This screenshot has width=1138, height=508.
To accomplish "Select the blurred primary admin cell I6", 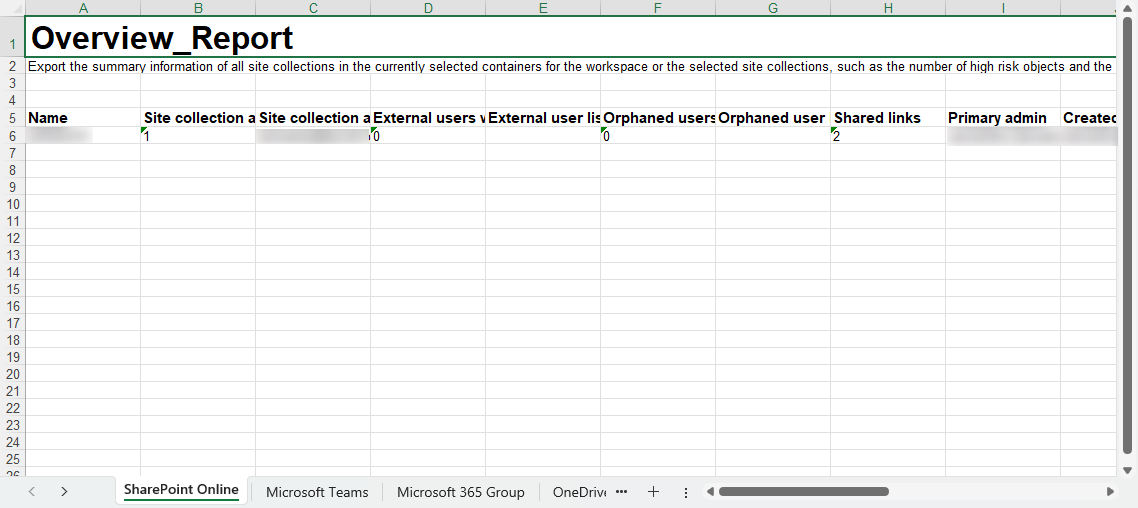I will pyautogui.click(x=1003, y=135).
